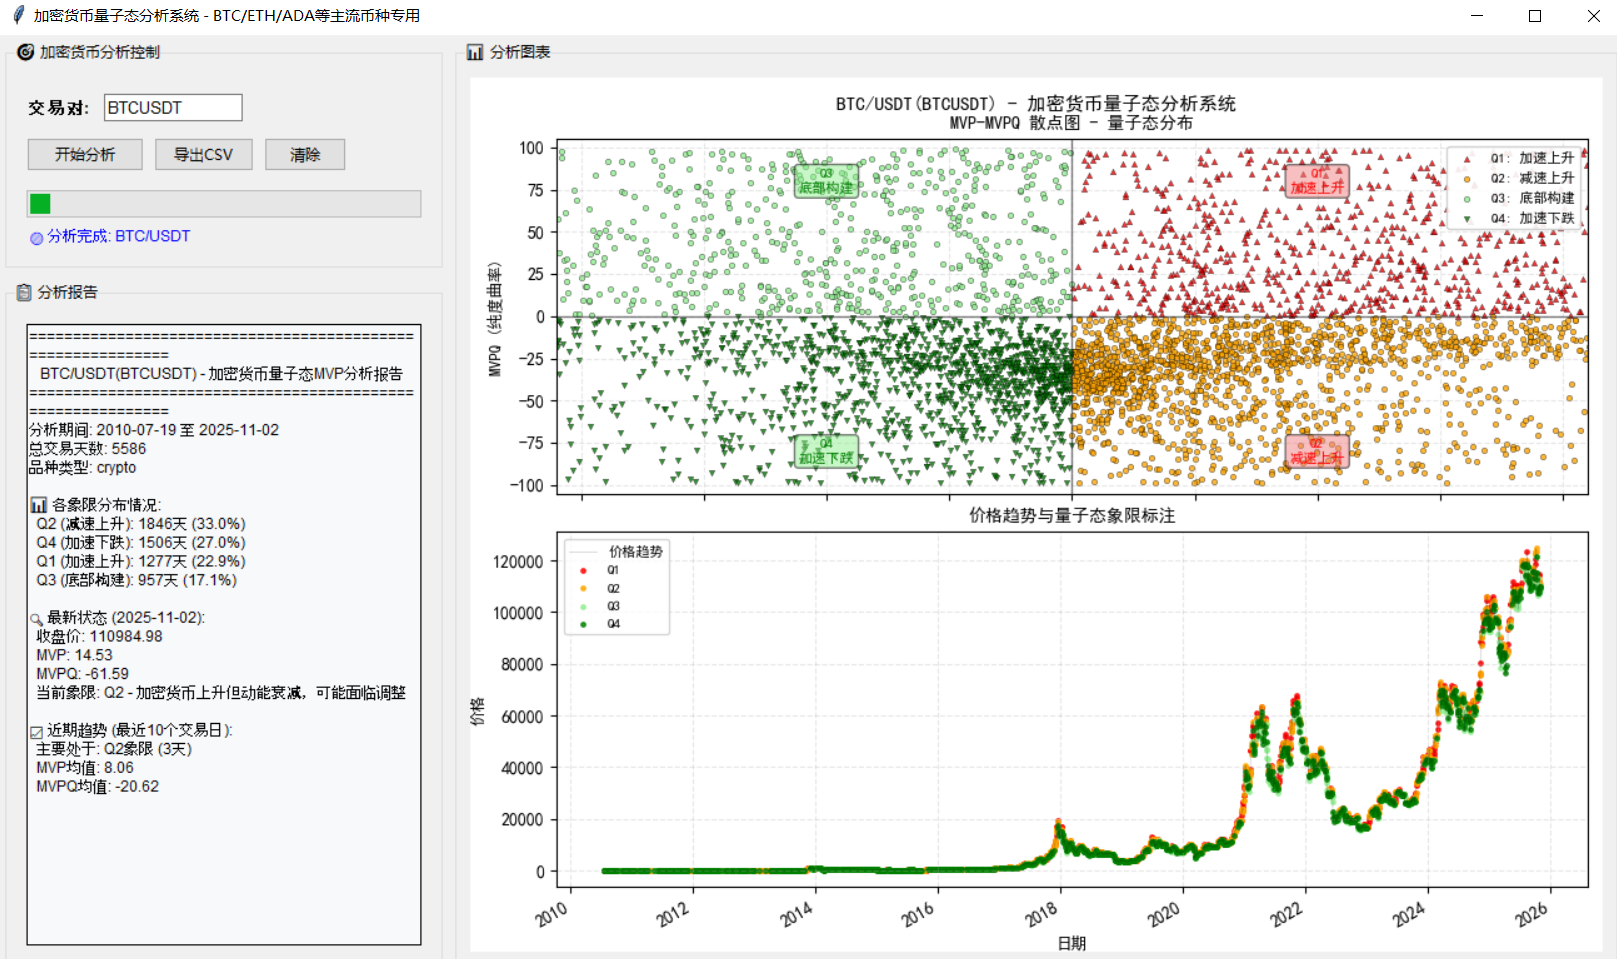
Task: Click the checkmark icon beside 近期趋势
Action: click(x=37, y=732)
